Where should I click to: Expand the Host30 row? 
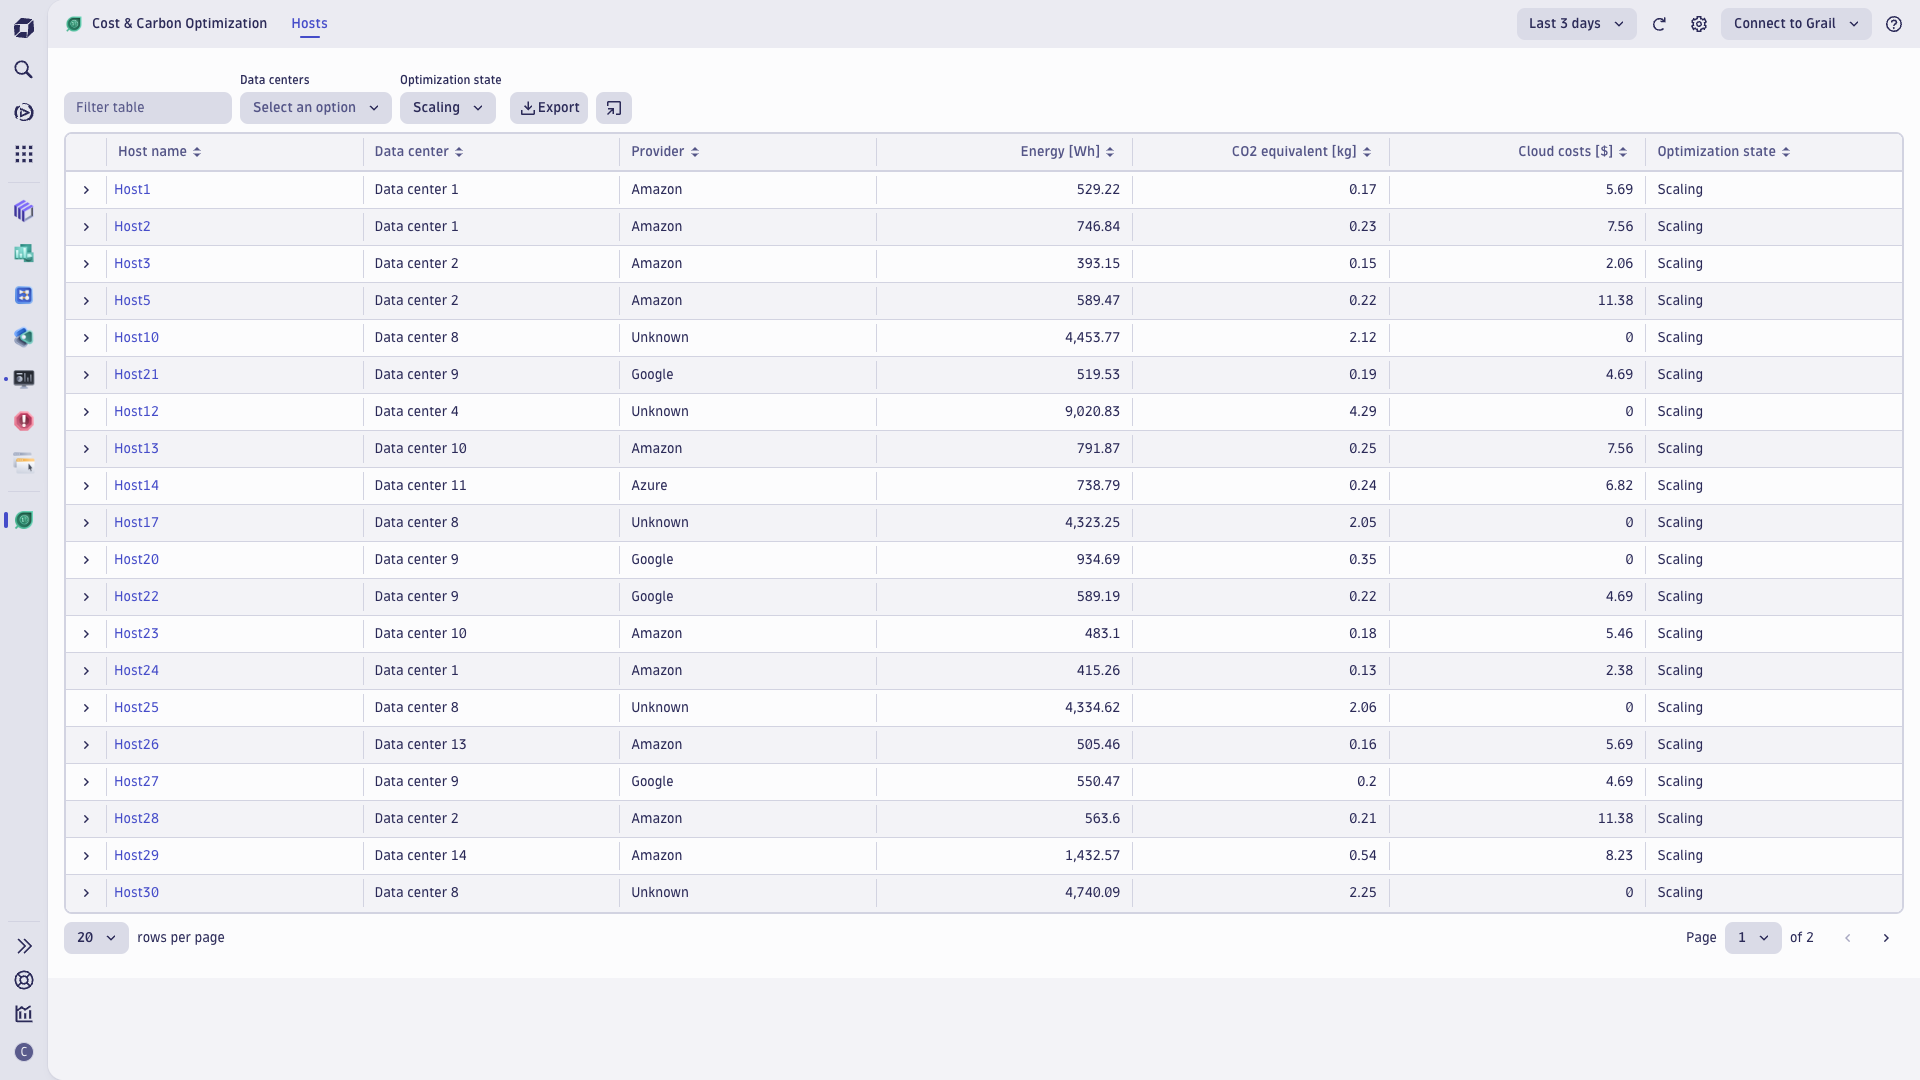tap(86, 893)
